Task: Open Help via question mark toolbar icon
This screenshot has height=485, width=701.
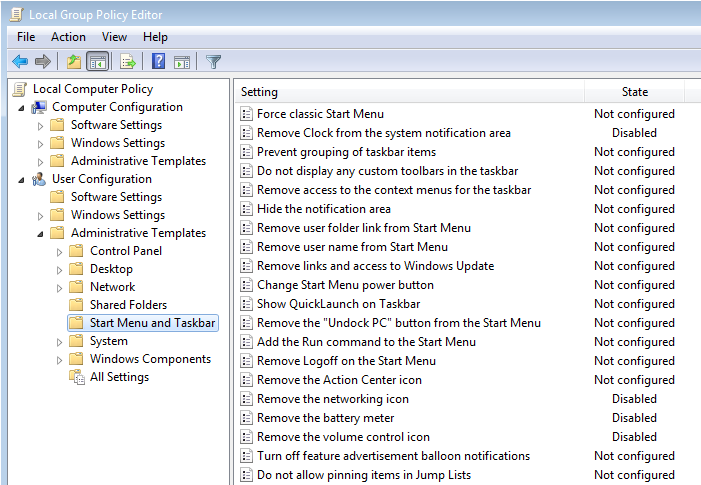Action: [x=158, y=61]
